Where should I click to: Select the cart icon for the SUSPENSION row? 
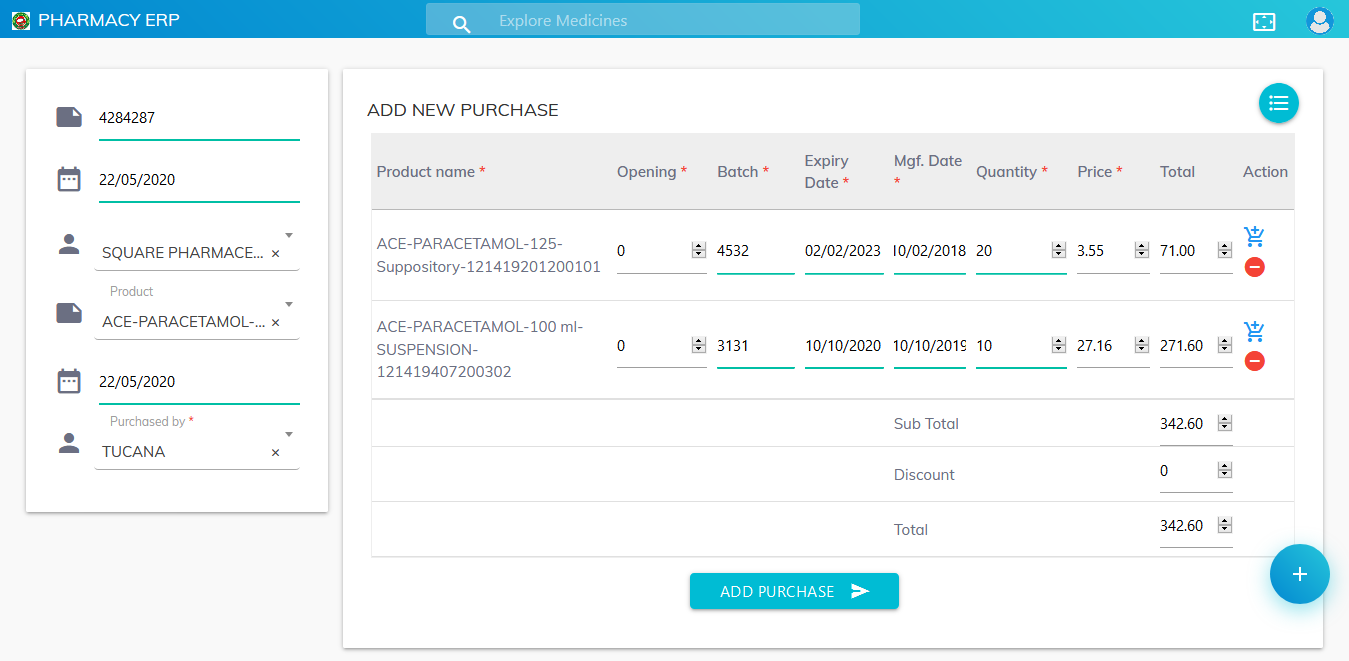coord(1254,331)
